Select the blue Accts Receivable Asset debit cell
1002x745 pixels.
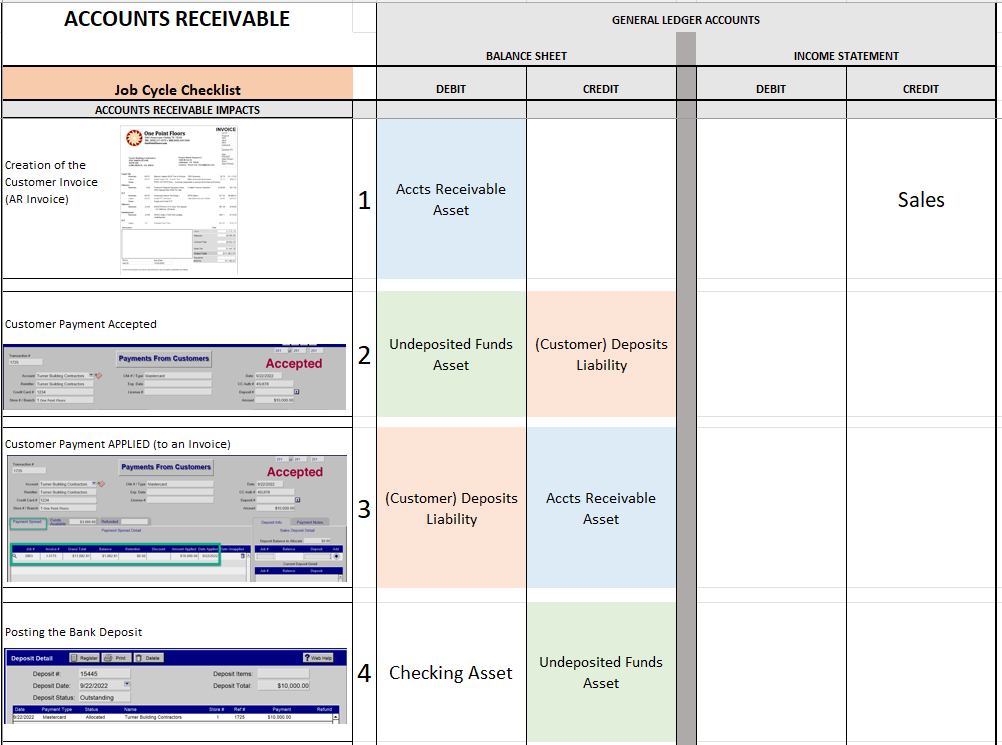(x=451, y=199)
